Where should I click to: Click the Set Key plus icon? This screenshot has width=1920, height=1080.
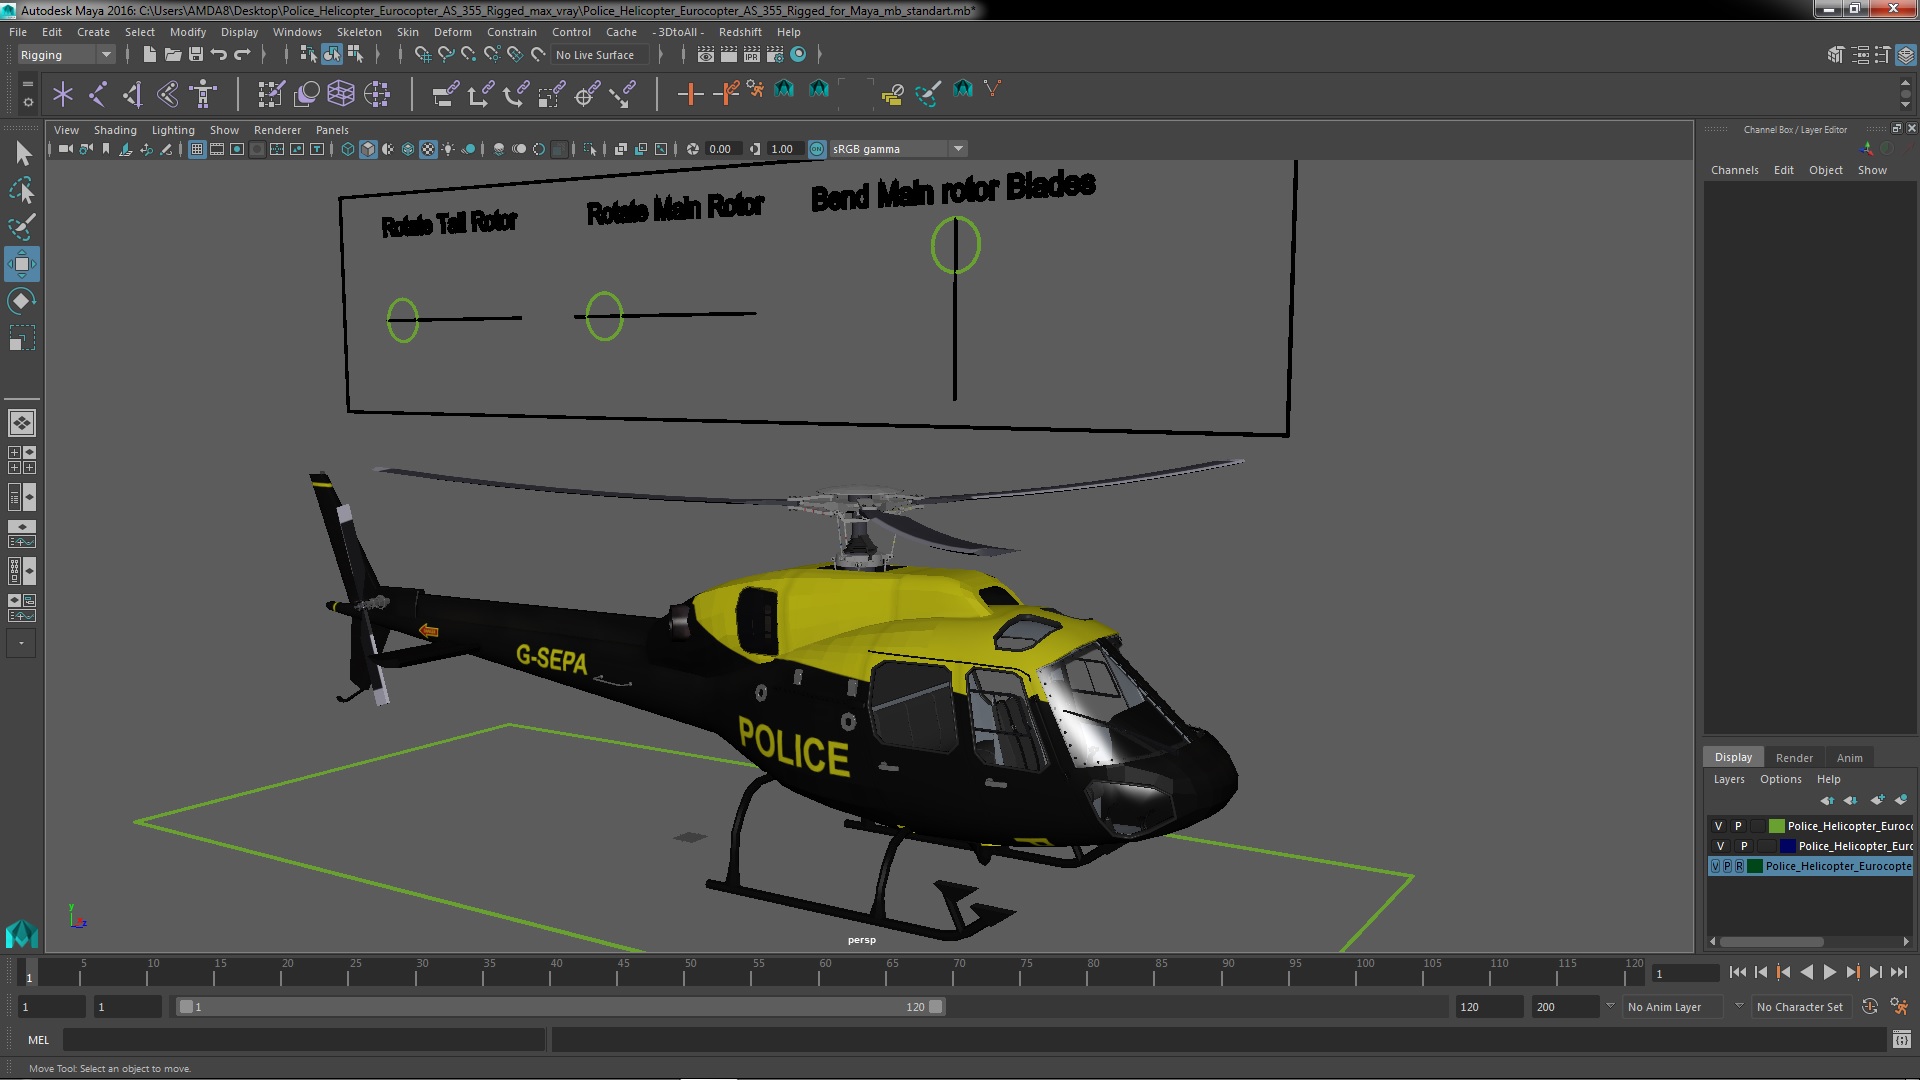[689, 94]
